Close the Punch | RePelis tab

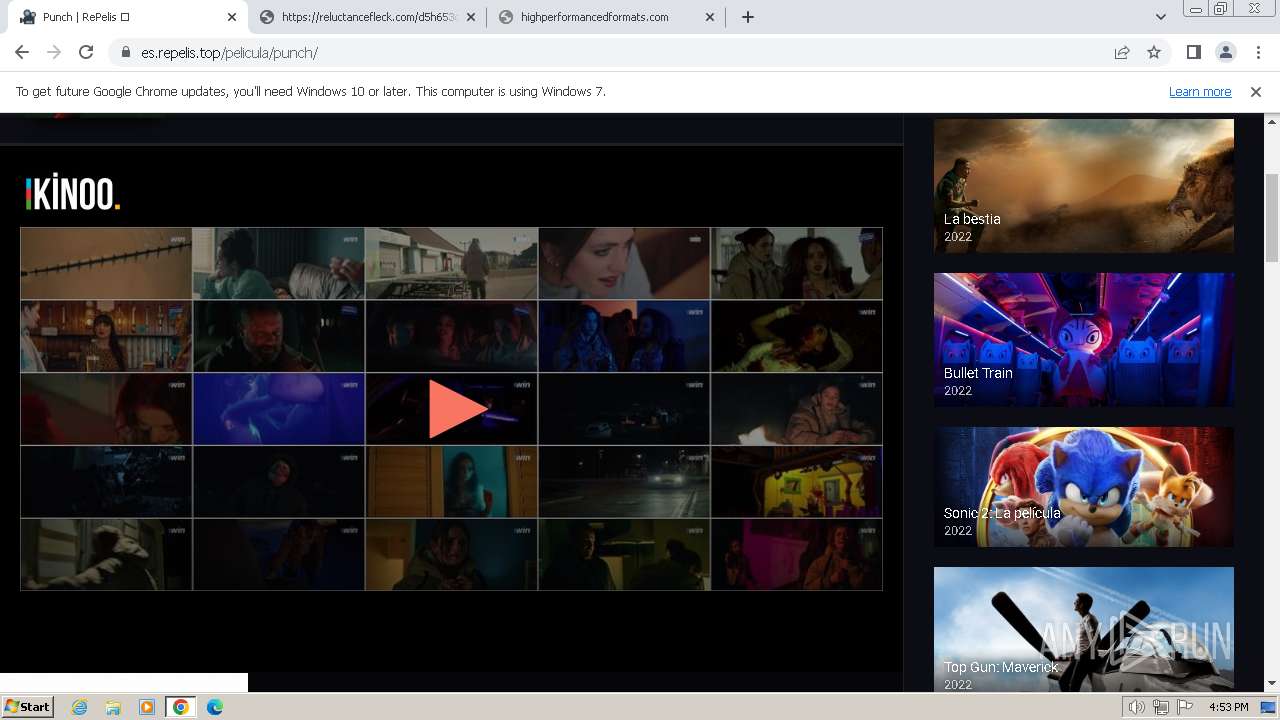(232, 17)
